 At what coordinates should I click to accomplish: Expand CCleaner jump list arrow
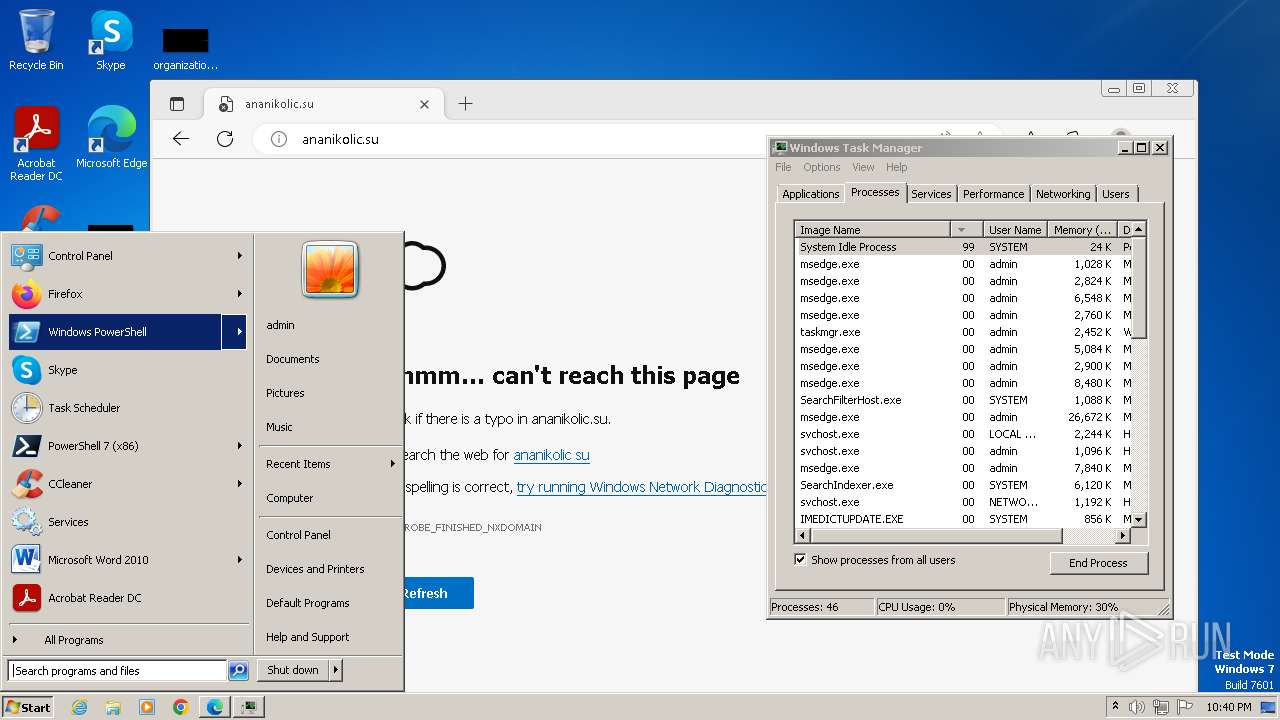(x=240, y=484)
